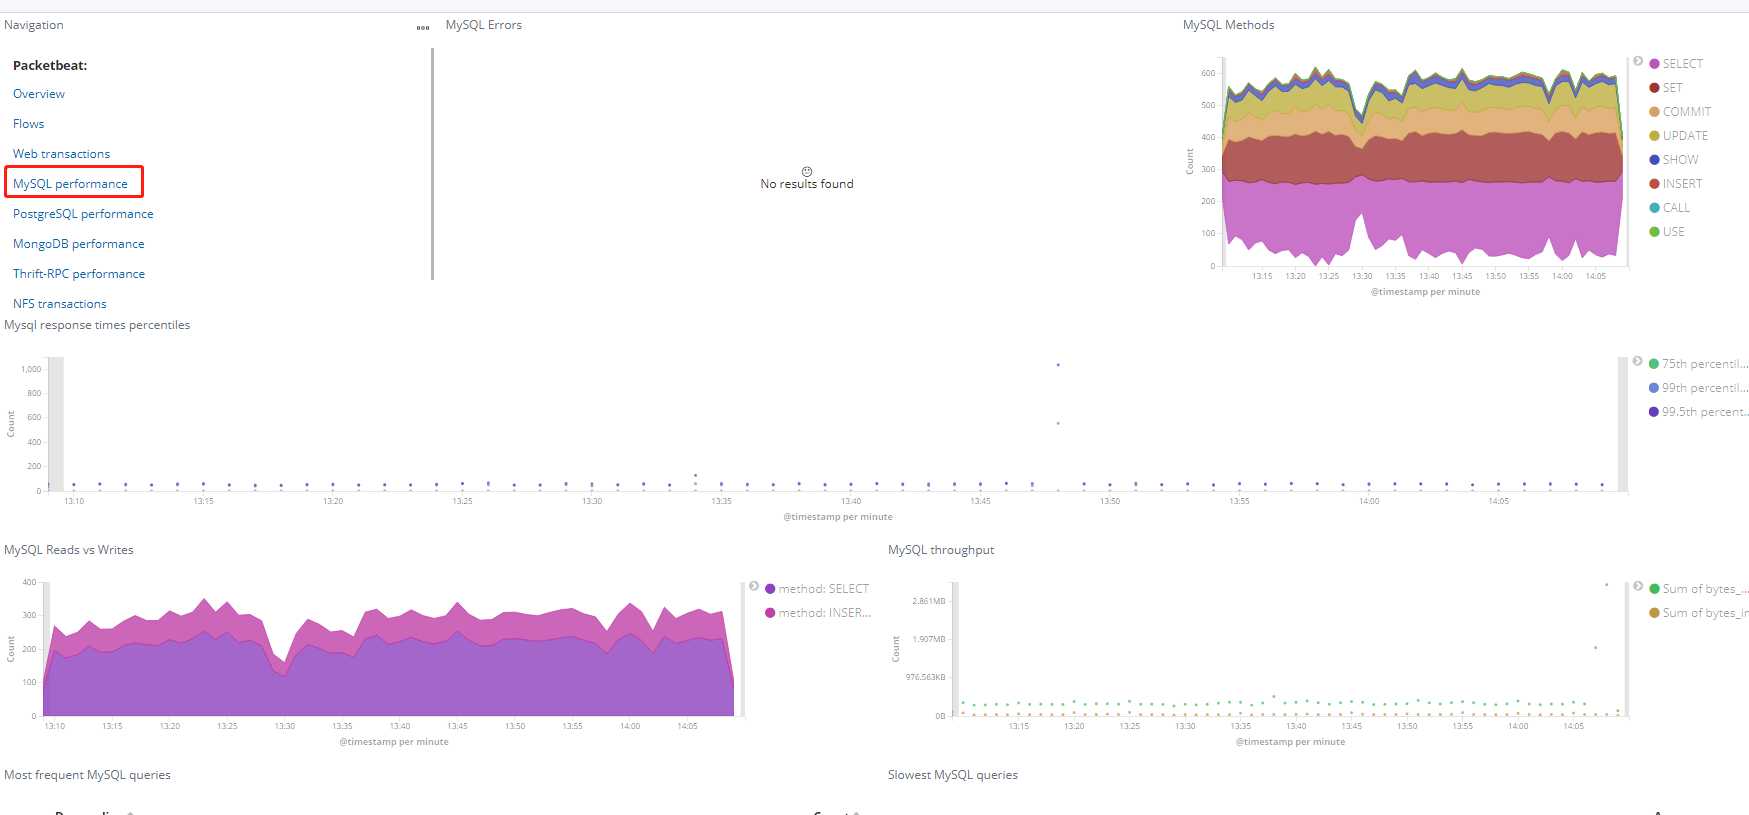This screenshot has height=815, width=1749.
Task: Open NFS transactions dashboard
Action: click(x=60, y=304)
